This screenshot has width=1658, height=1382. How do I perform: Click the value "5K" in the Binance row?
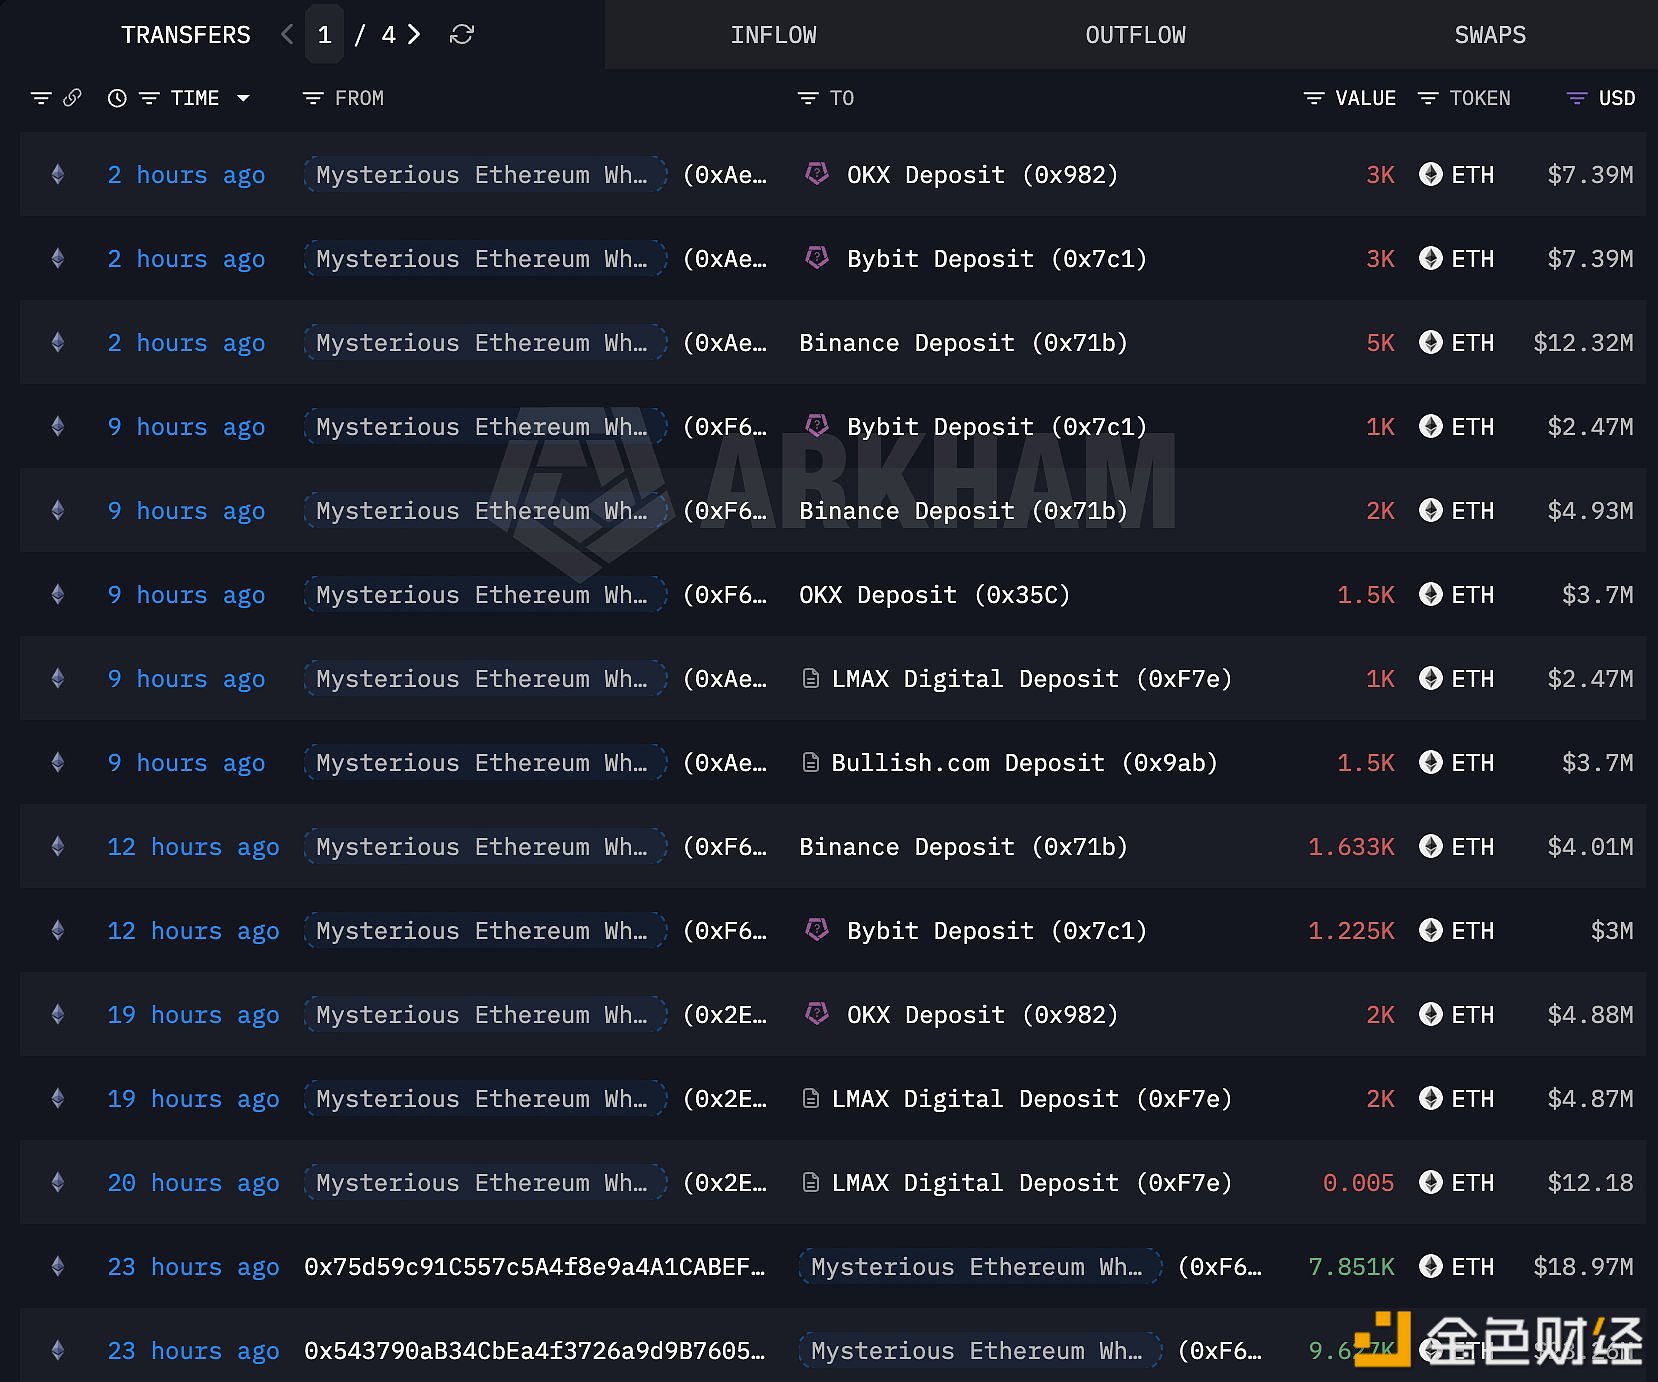click(x=1380, y=343)
